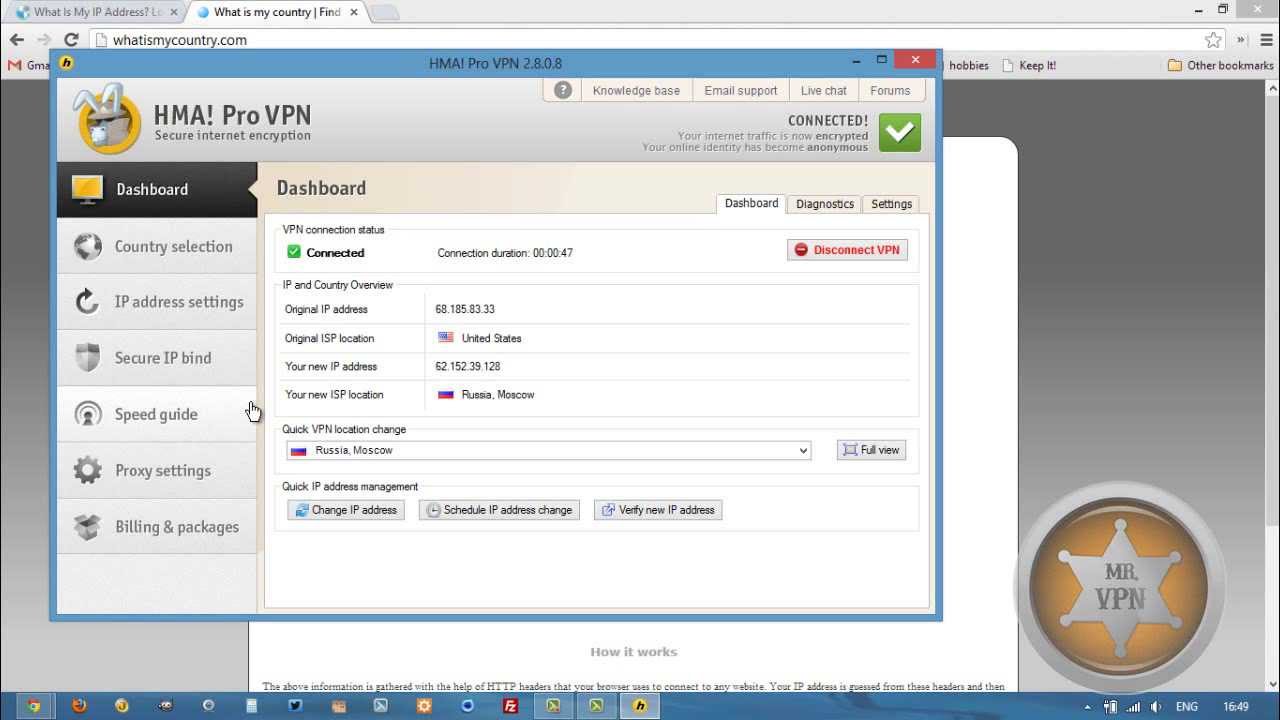Click 'United States' ISP location text
The image size is (1280, 720).
491,338
